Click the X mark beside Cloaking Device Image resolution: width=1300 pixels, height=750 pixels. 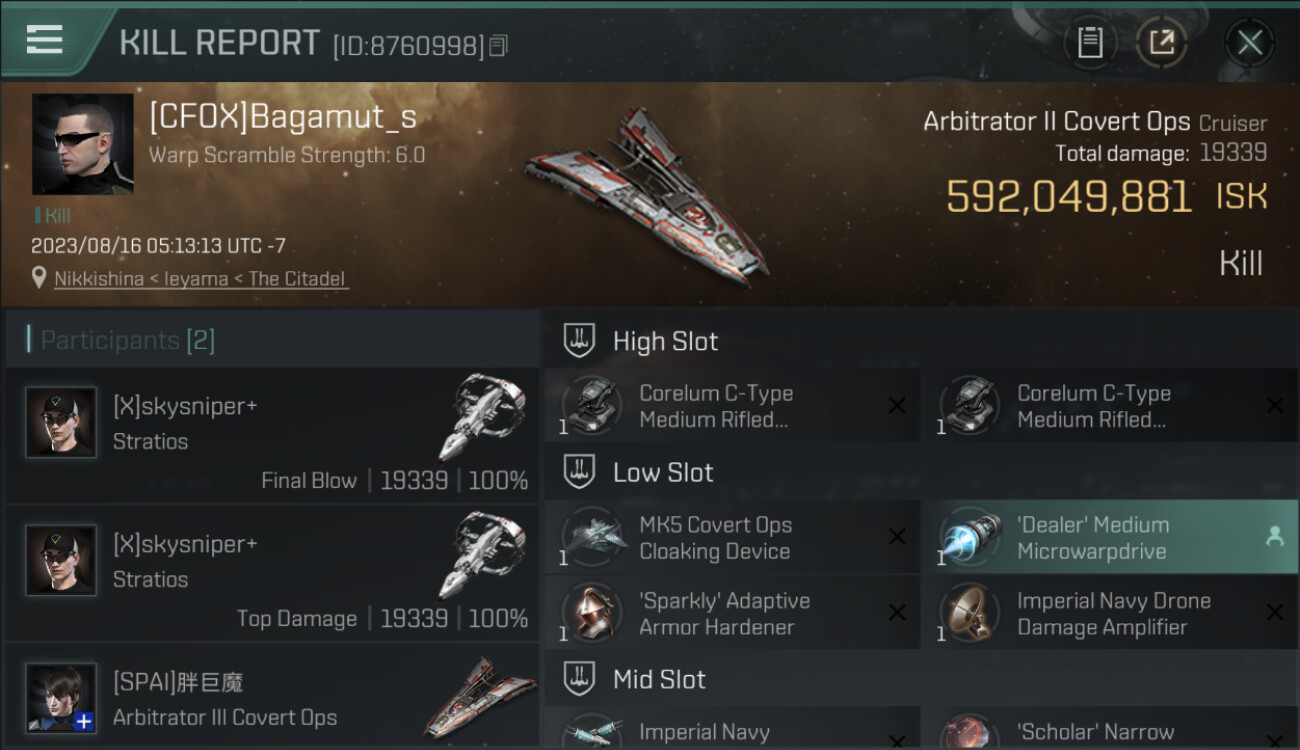(x=897, y=537)
